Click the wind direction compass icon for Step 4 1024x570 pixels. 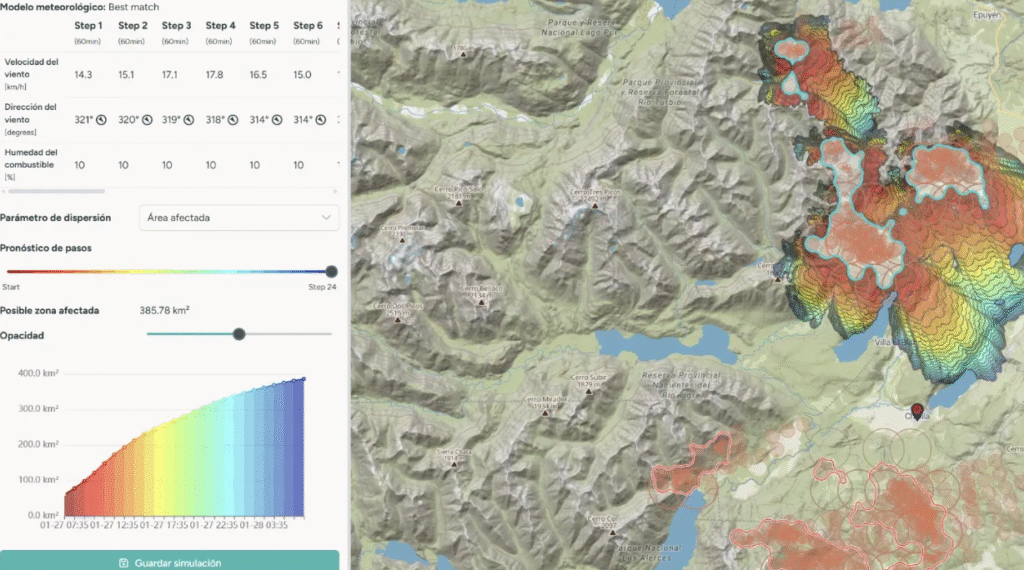pyautogui.click(x=233, y=119)
